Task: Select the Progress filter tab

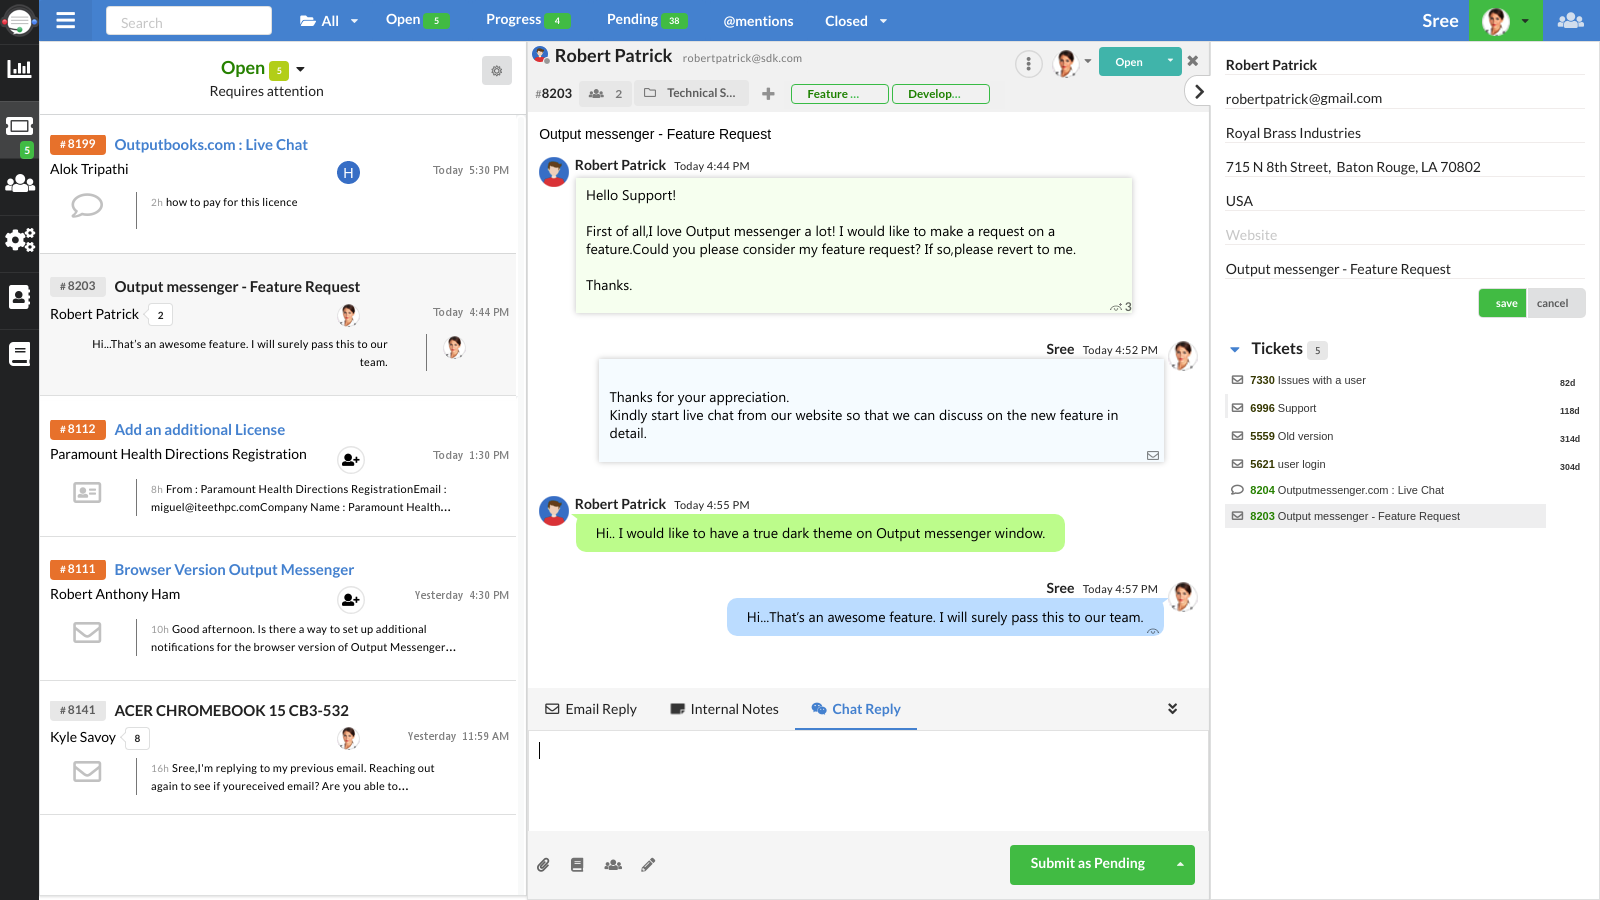Action: (528, 20)
